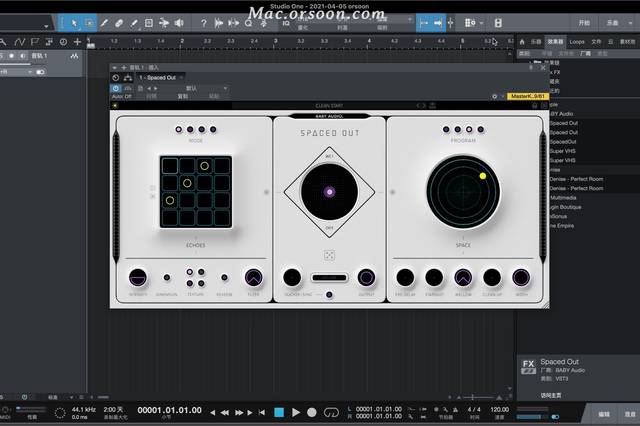Click the Intensity knob in the Echoes section
The width and height of the screenshot is (640, 426).
[138, 277]
